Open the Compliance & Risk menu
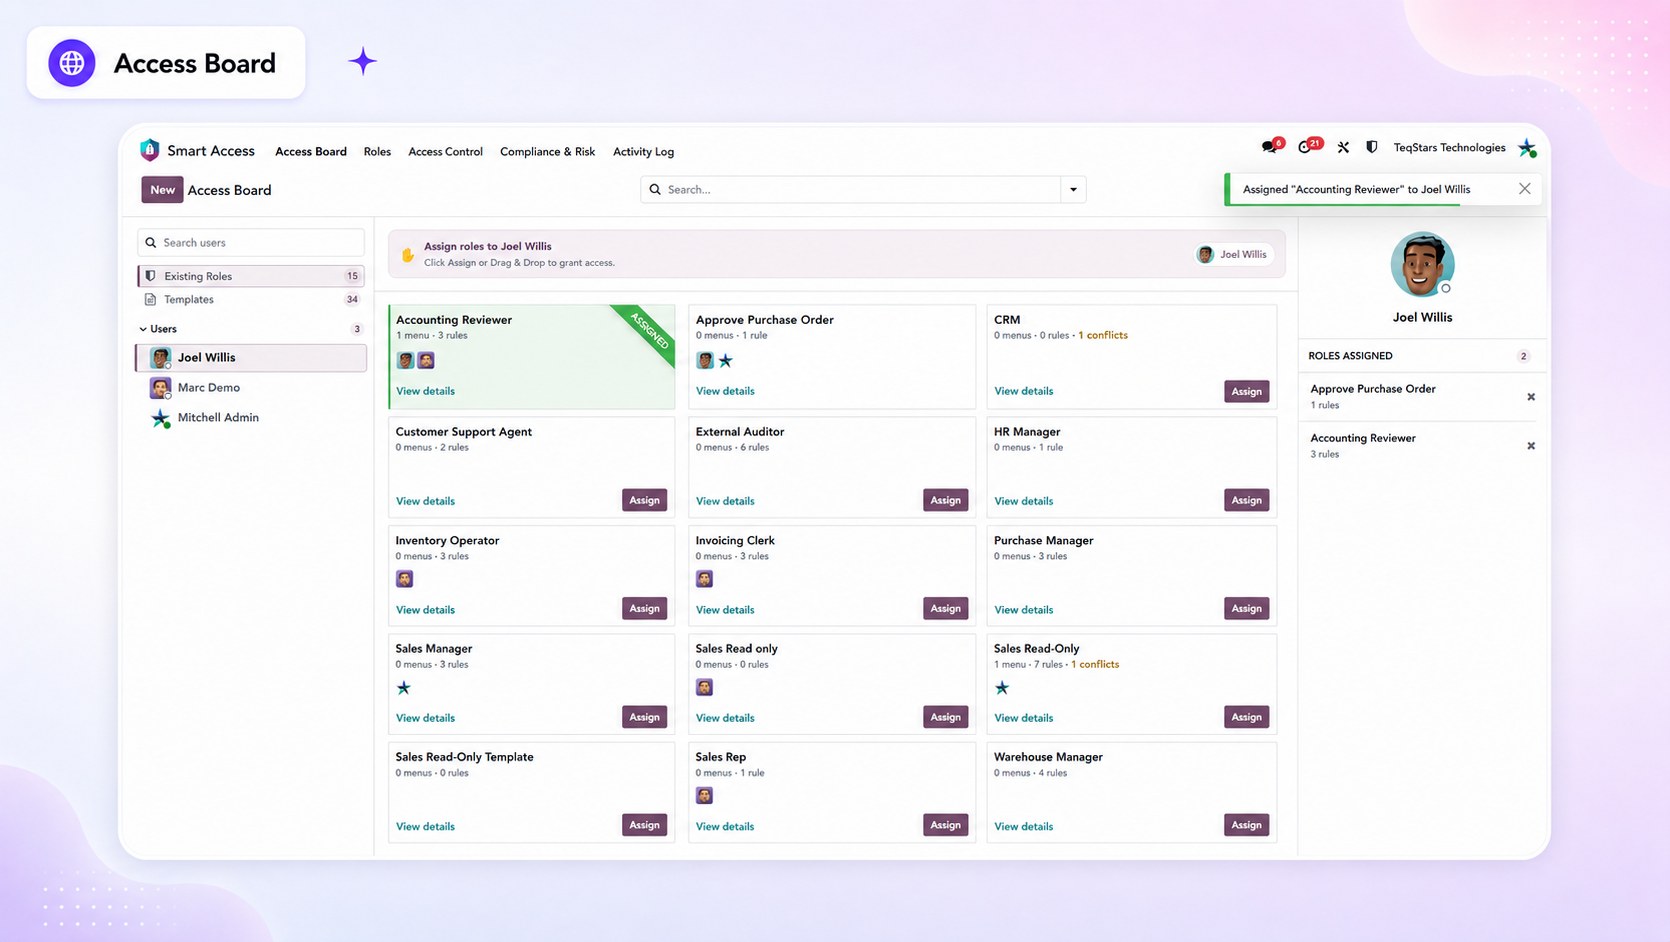Screen dimensions: 1670x942 pos(547,152)
